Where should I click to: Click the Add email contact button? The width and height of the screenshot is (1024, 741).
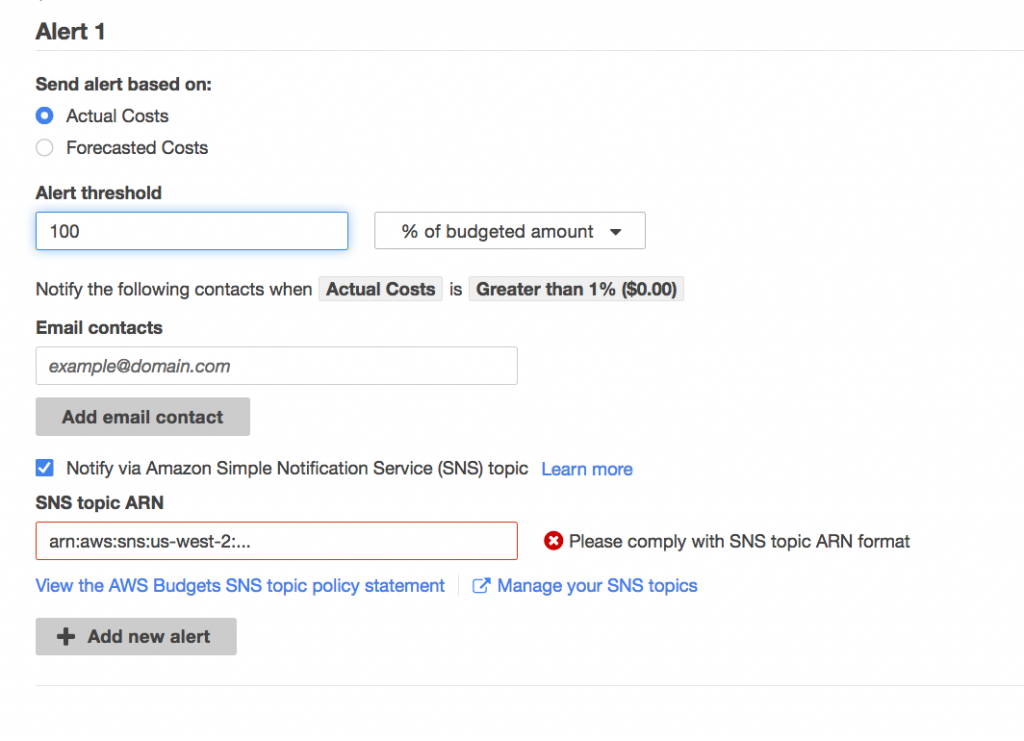(142, 416)
